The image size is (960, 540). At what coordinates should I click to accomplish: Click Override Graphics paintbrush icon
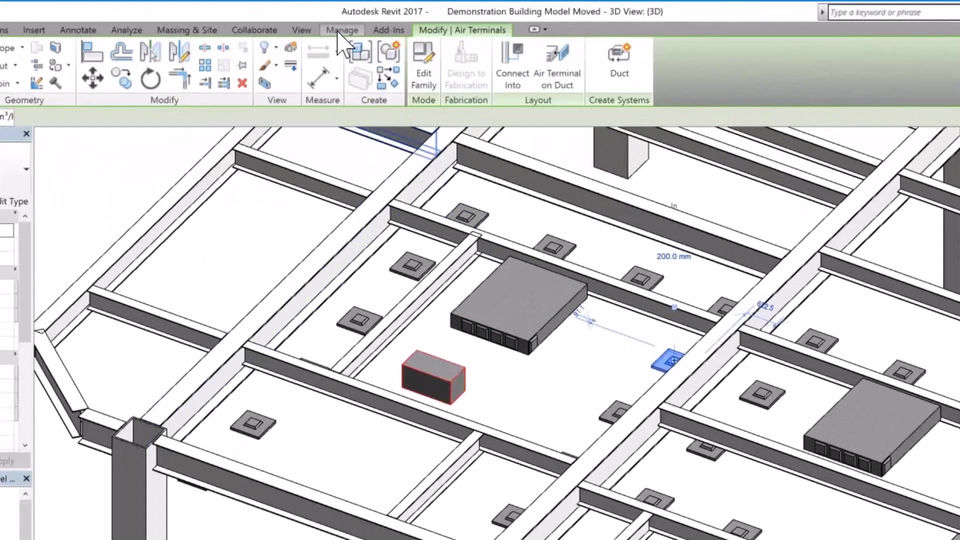pyautogui.click(x=264, y=65)
